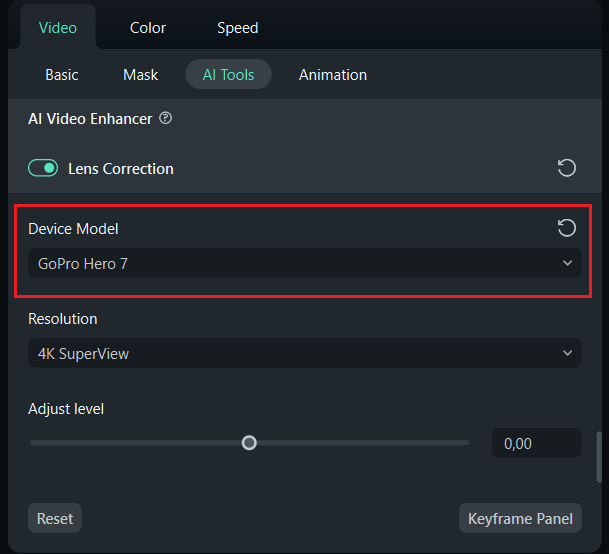Click the AI Video Enhancer heading
The width and height of the screenshot is (609, 554).
pos(90,119)
